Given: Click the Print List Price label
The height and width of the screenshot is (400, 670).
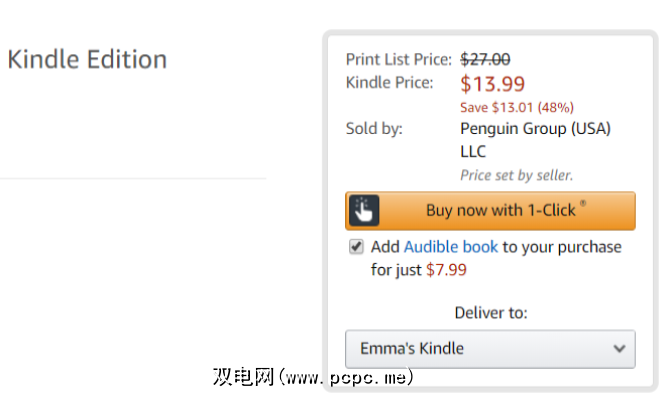Looking at the screenshot, I should (399, 59).
